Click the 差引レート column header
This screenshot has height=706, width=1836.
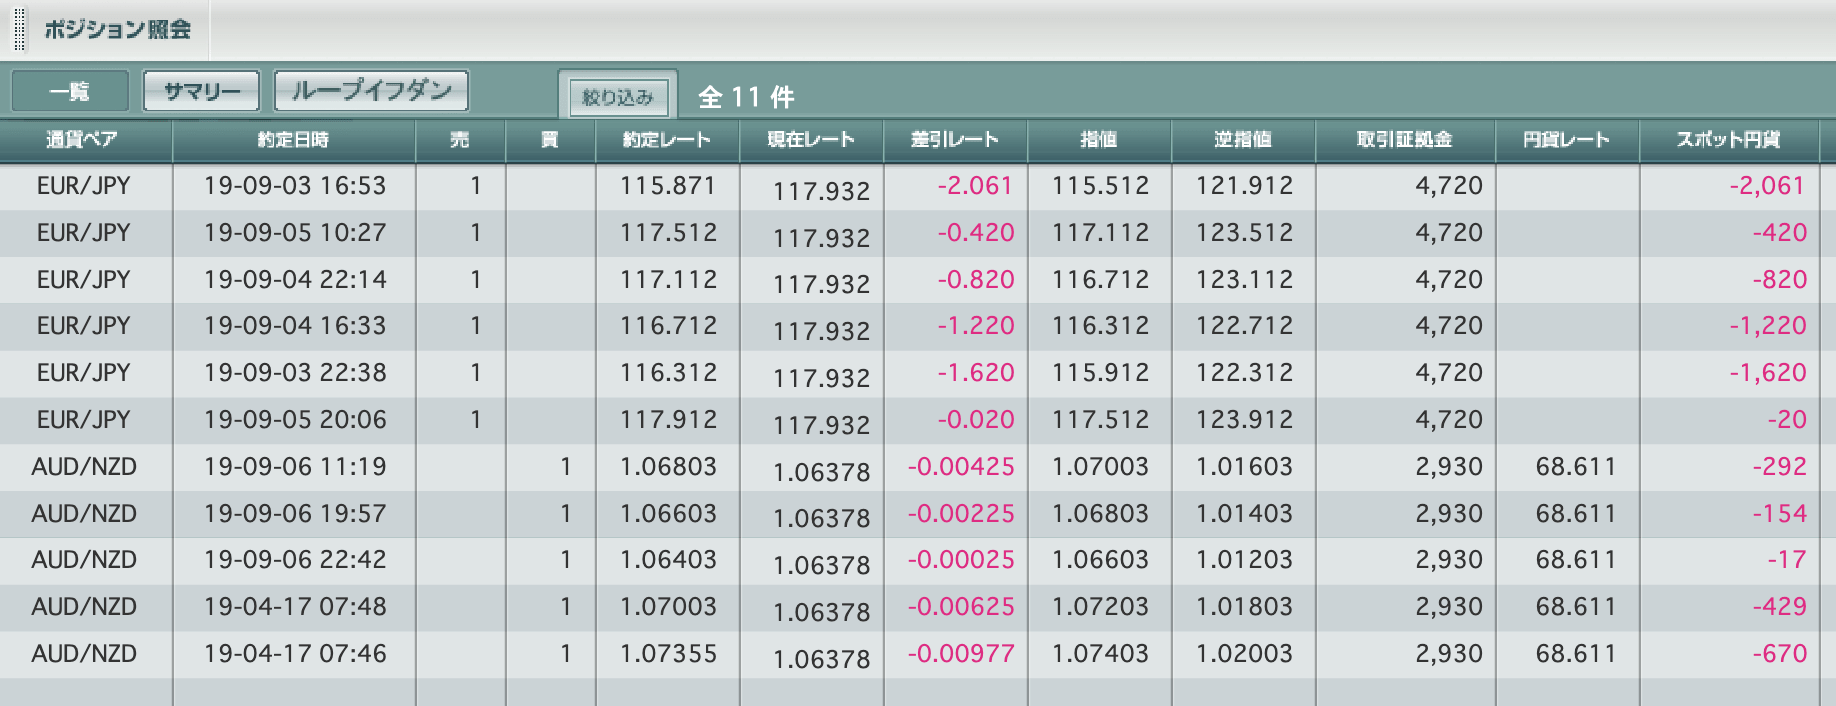[x=955, y=140]
